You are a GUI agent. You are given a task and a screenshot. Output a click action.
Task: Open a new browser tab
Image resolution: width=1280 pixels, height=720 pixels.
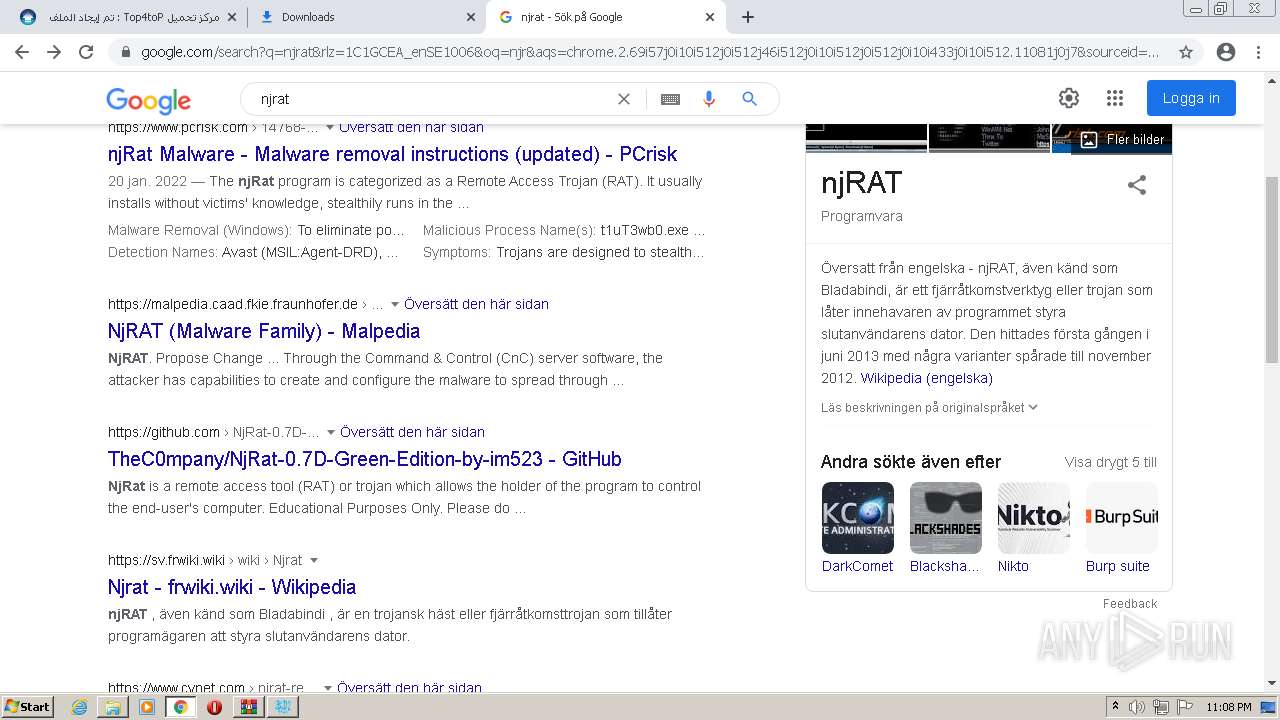748,17
